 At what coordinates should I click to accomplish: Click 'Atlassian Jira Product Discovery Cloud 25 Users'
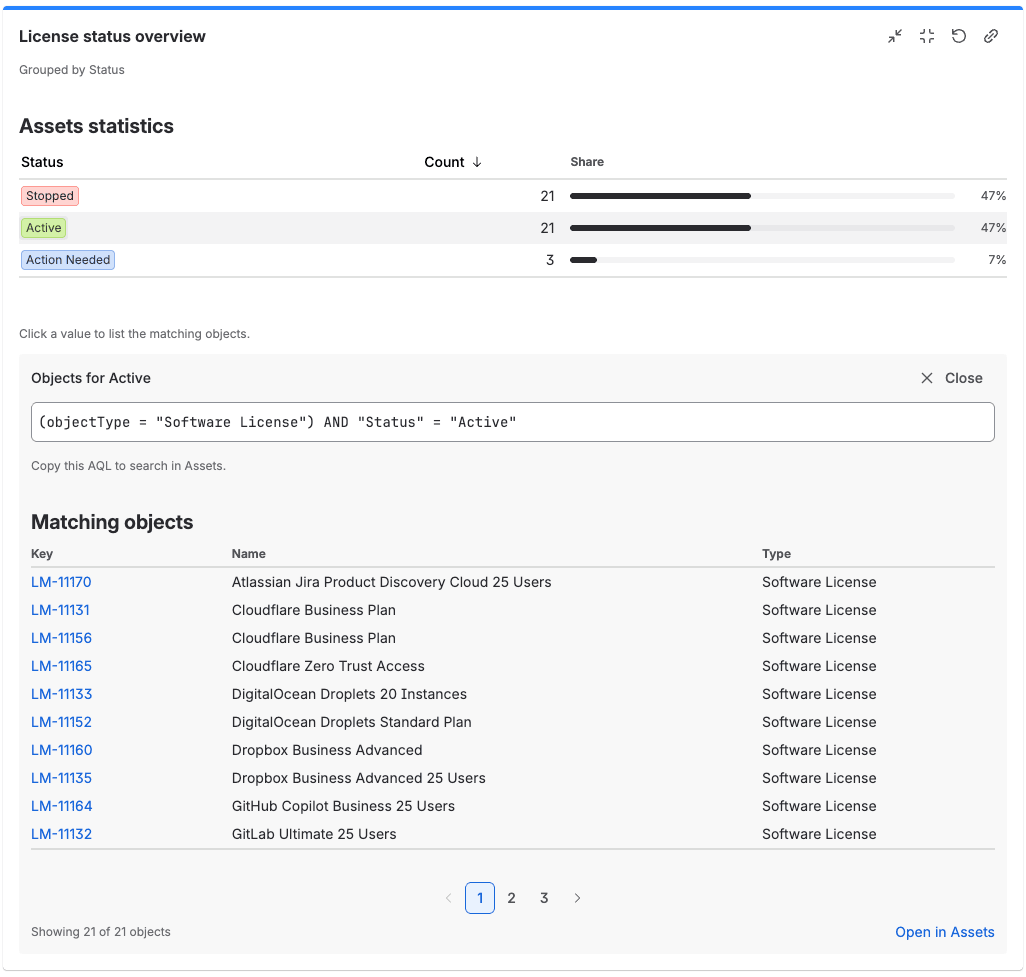(391, 582)
